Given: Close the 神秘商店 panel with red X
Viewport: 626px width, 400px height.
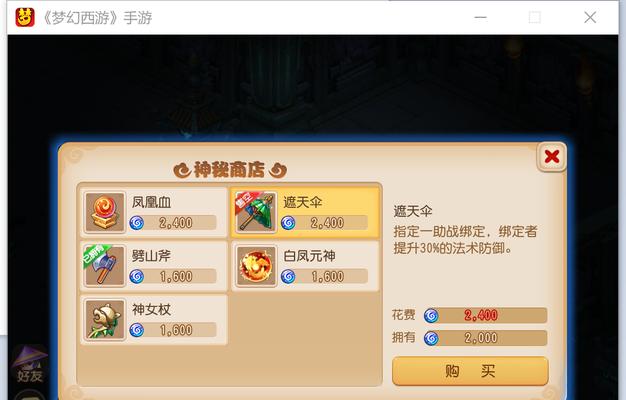Looking at the screenshot, I should click(552, 156).
